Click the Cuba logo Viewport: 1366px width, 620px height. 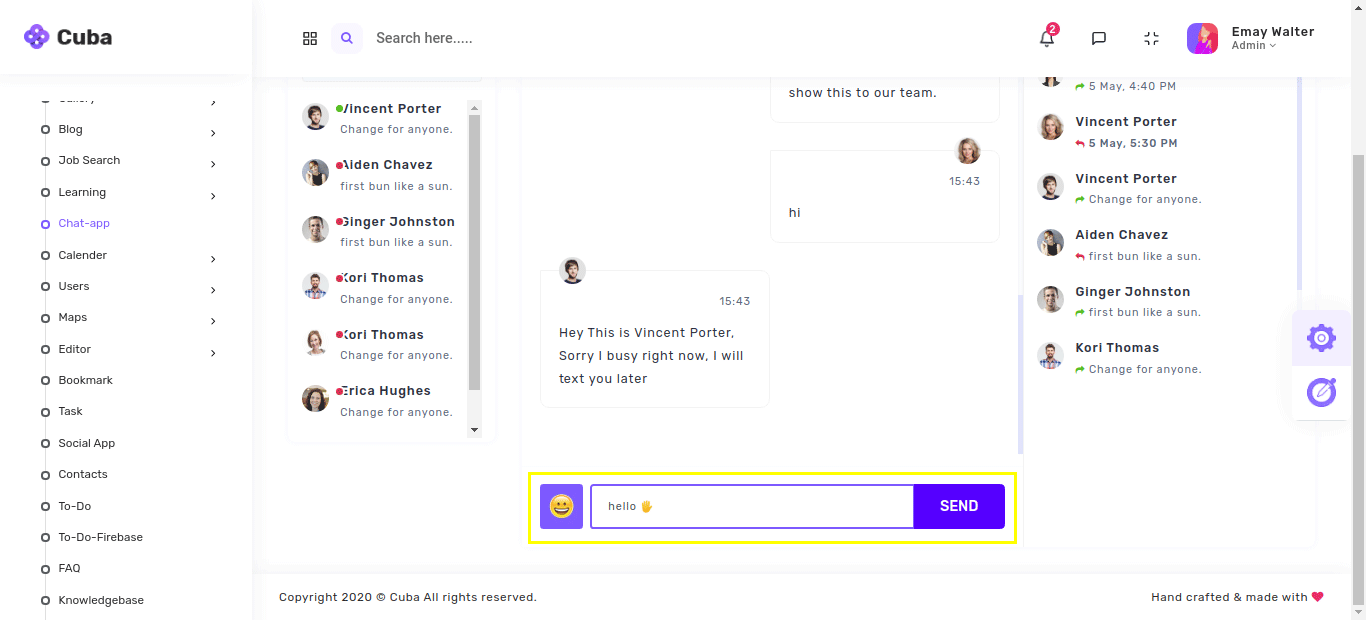[x=68, y=37]
